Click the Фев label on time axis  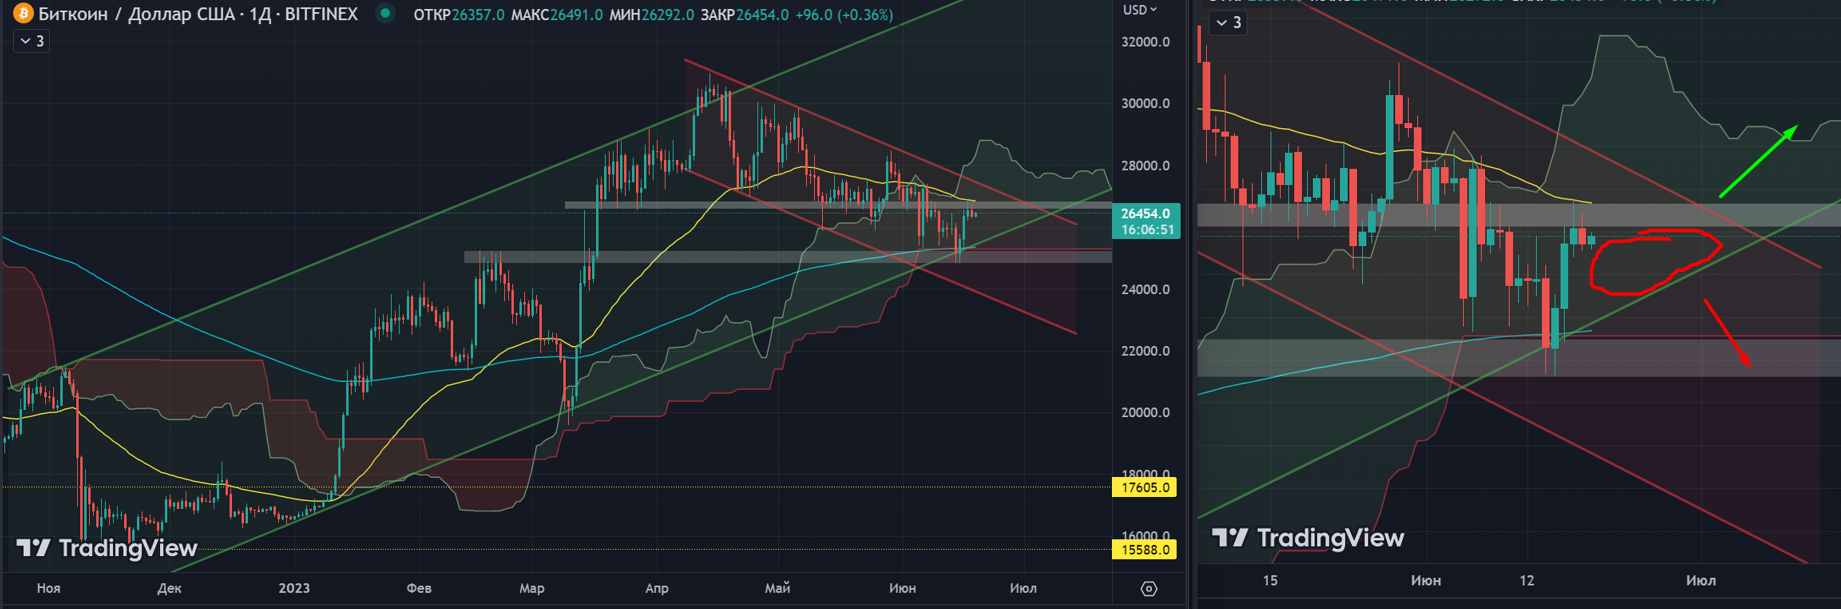[x=419, y=588]
